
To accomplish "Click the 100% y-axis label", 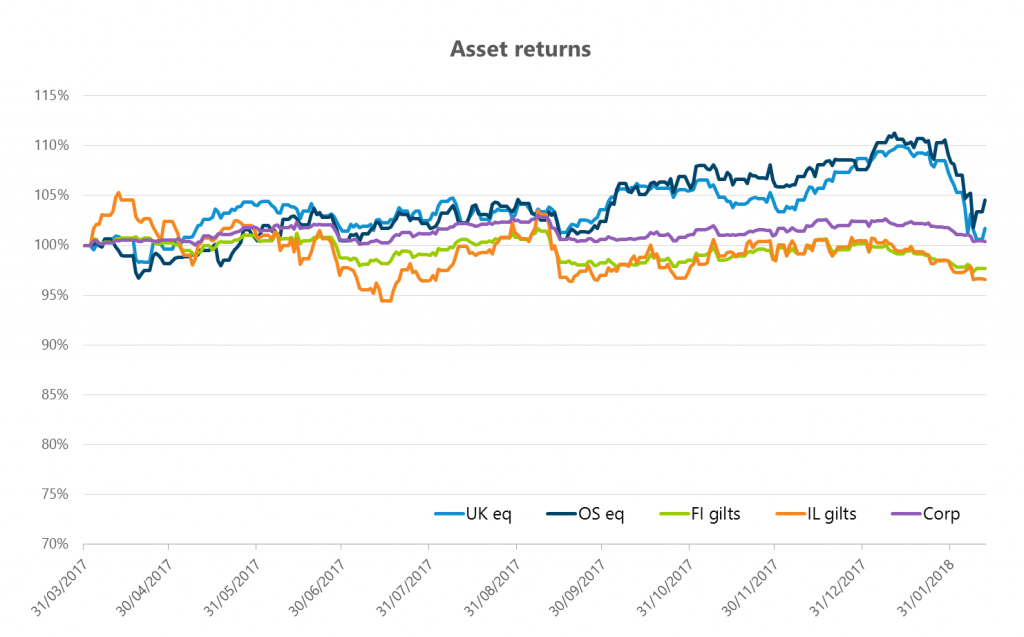I will (50, 245).
